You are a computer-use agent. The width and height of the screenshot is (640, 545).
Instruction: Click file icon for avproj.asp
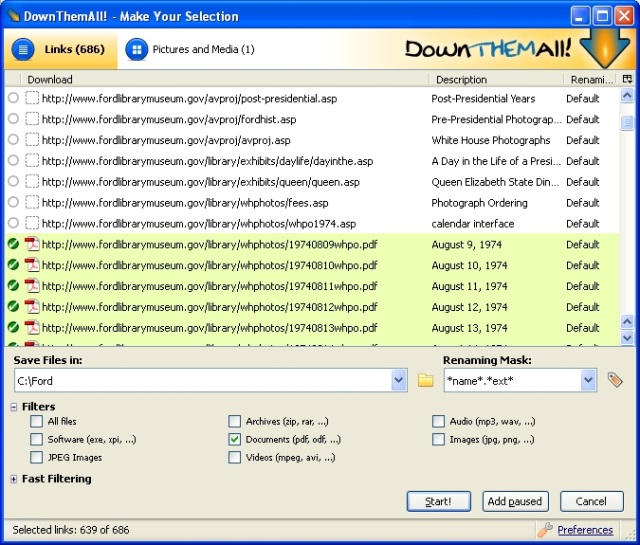[32, 140]
